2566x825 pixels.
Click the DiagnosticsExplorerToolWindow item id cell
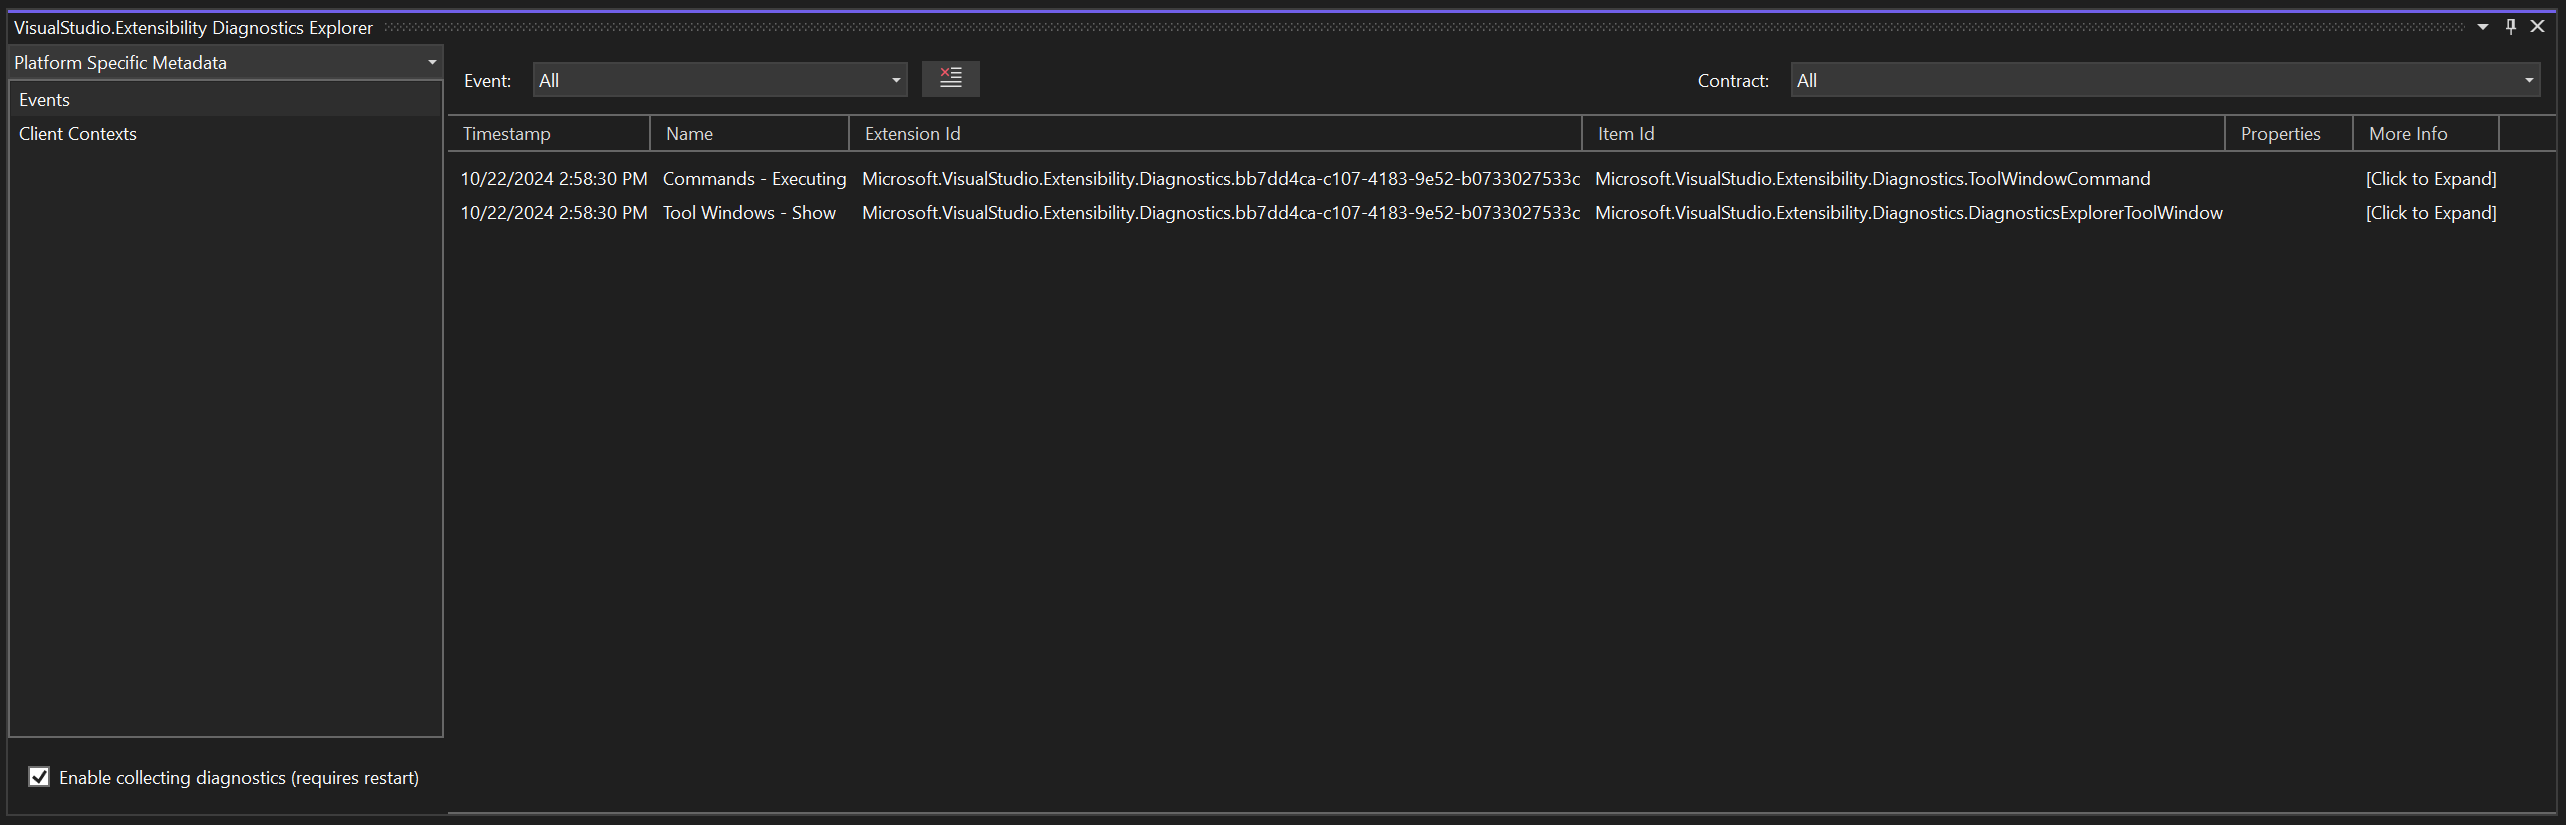[x=1909, y=213]
